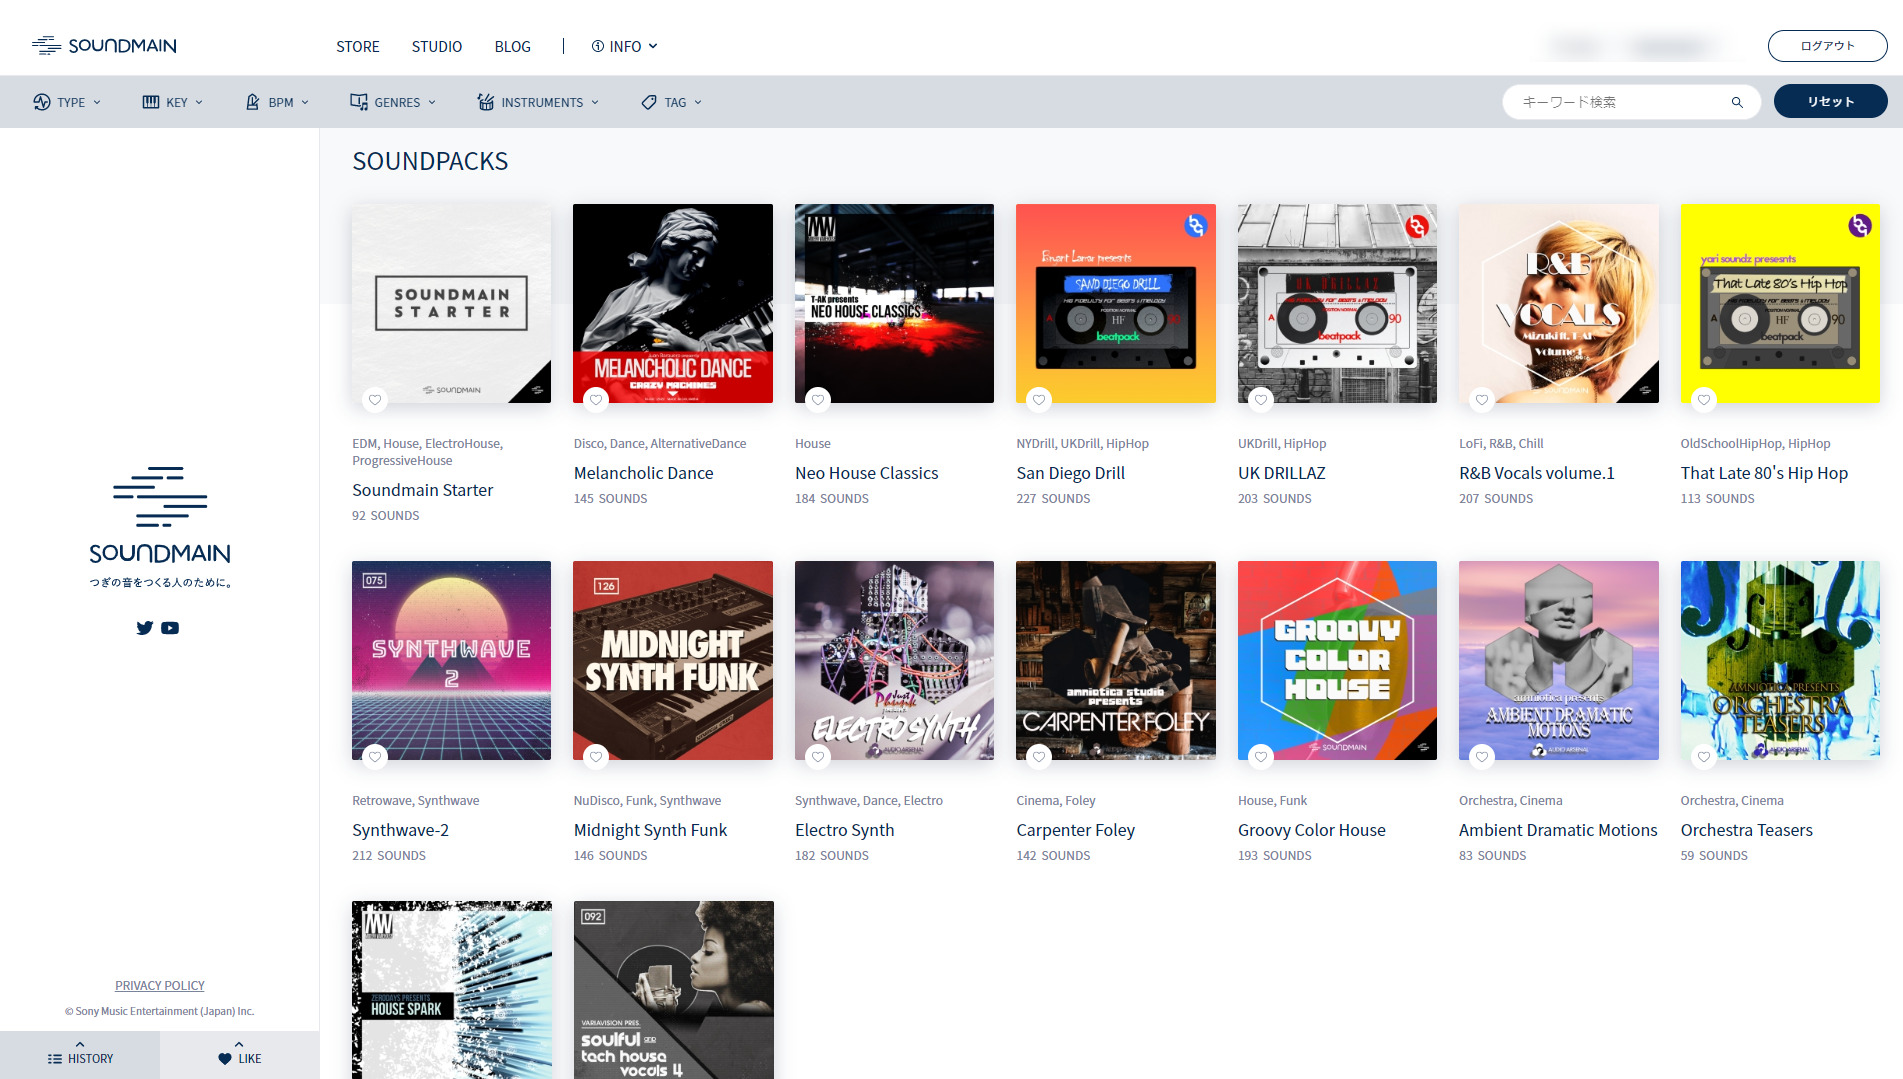1903x1079 pixels.
Task: Favorite the San Diego Drill pack
Action: point(1040,400)
